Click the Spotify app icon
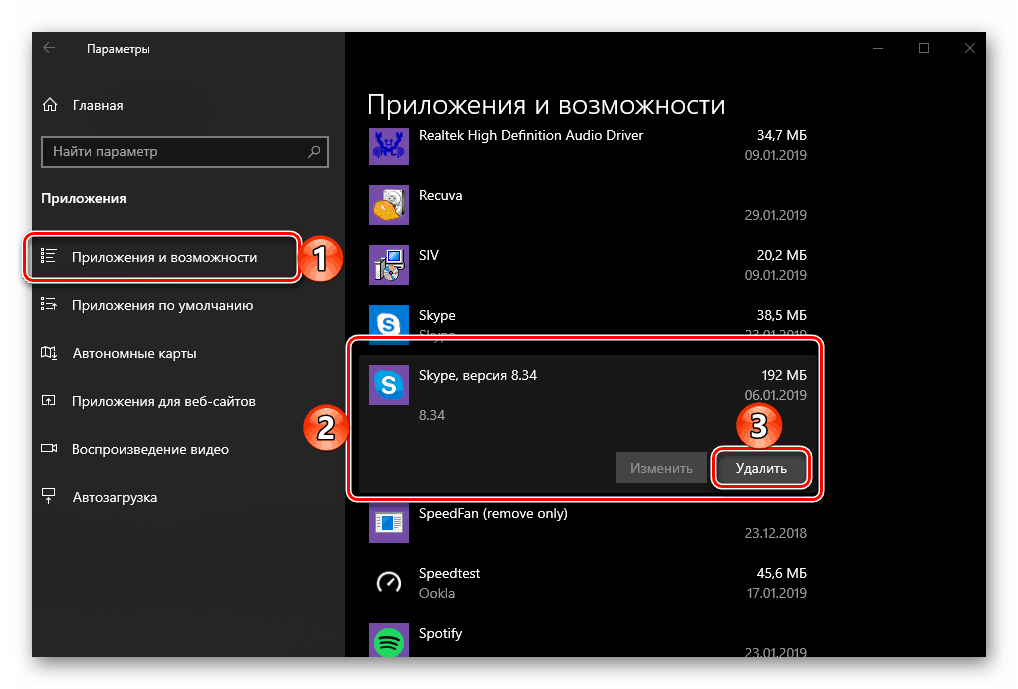The image size is (1018, 689). coord(389,641)
